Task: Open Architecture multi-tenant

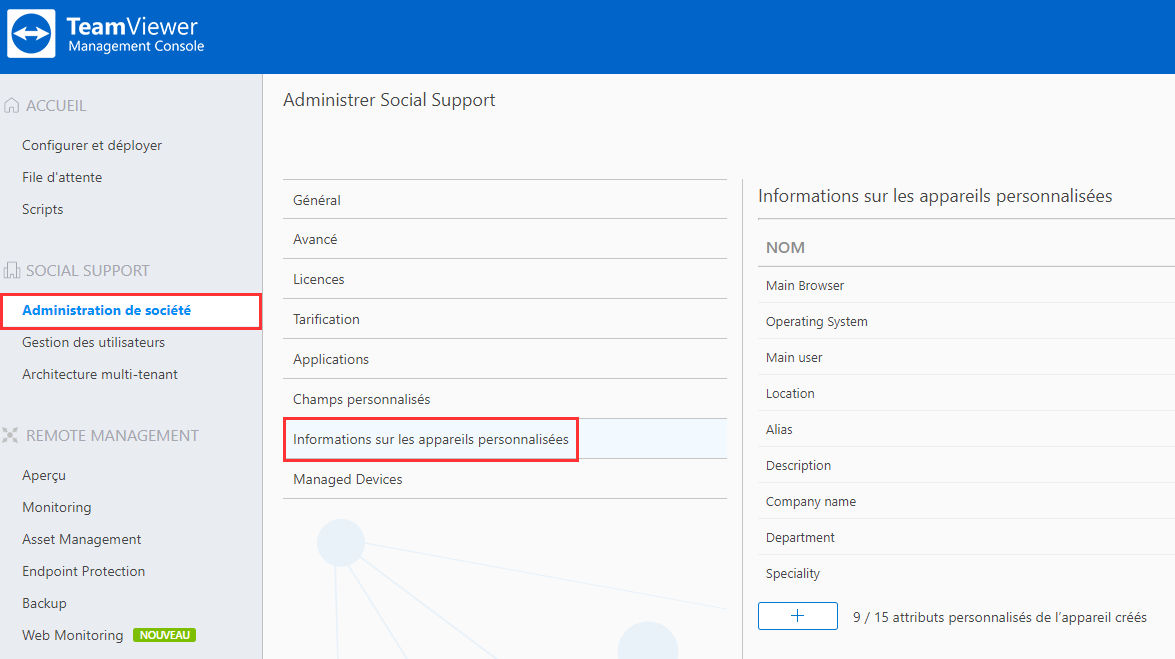Action: 100,375
